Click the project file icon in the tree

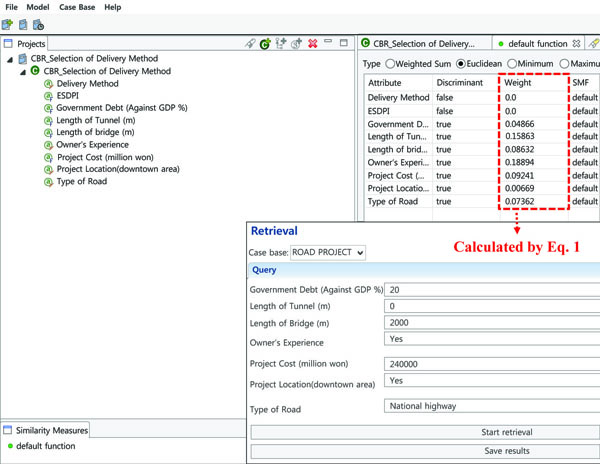pos(23,59)
